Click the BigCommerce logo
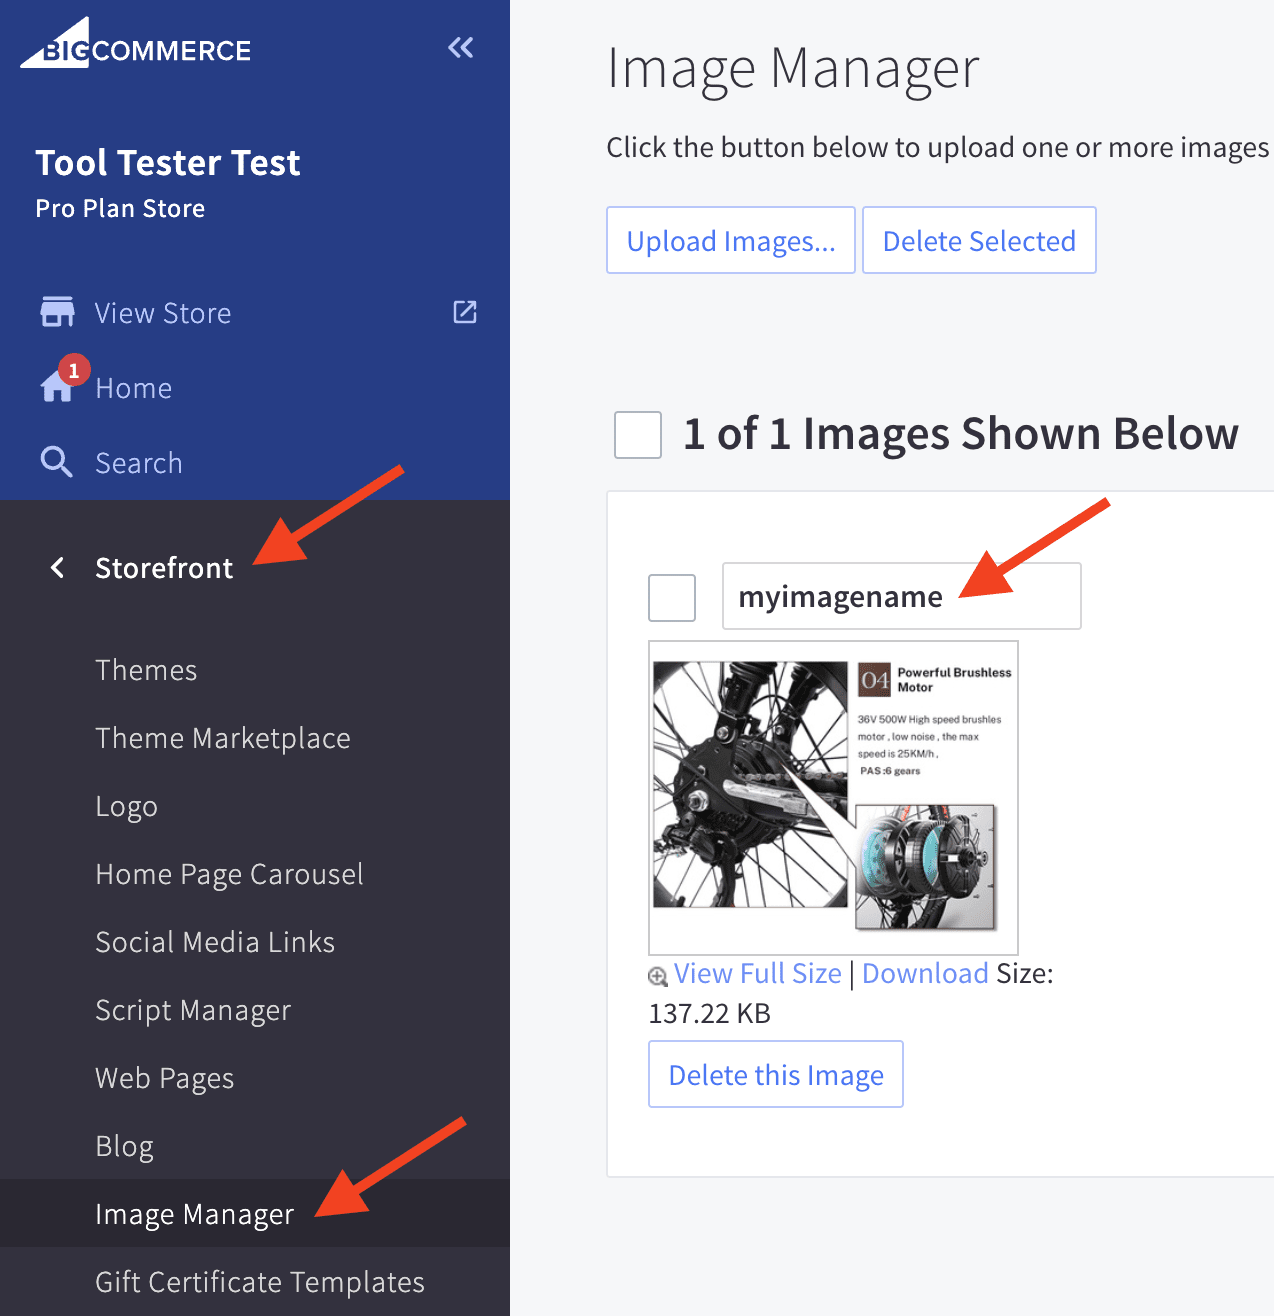 point(136,44)
